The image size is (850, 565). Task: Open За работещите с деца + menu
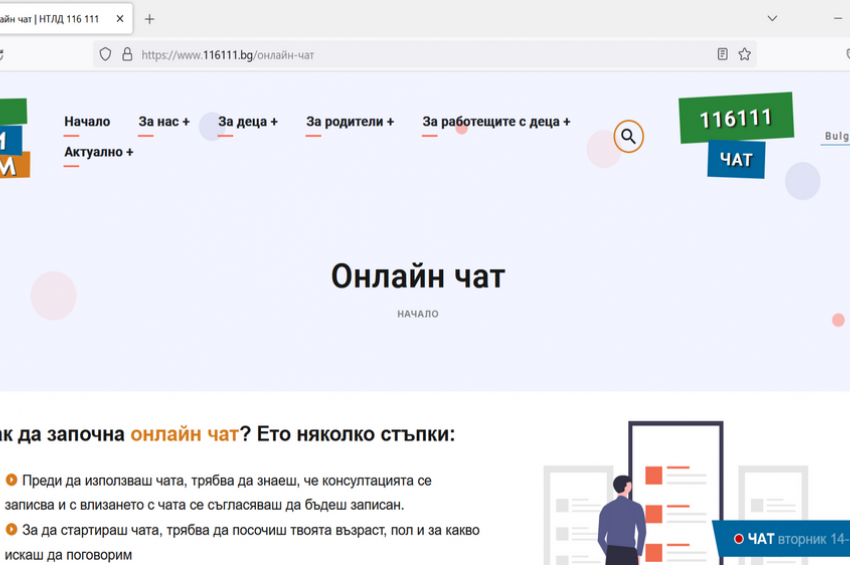point(496,122)
